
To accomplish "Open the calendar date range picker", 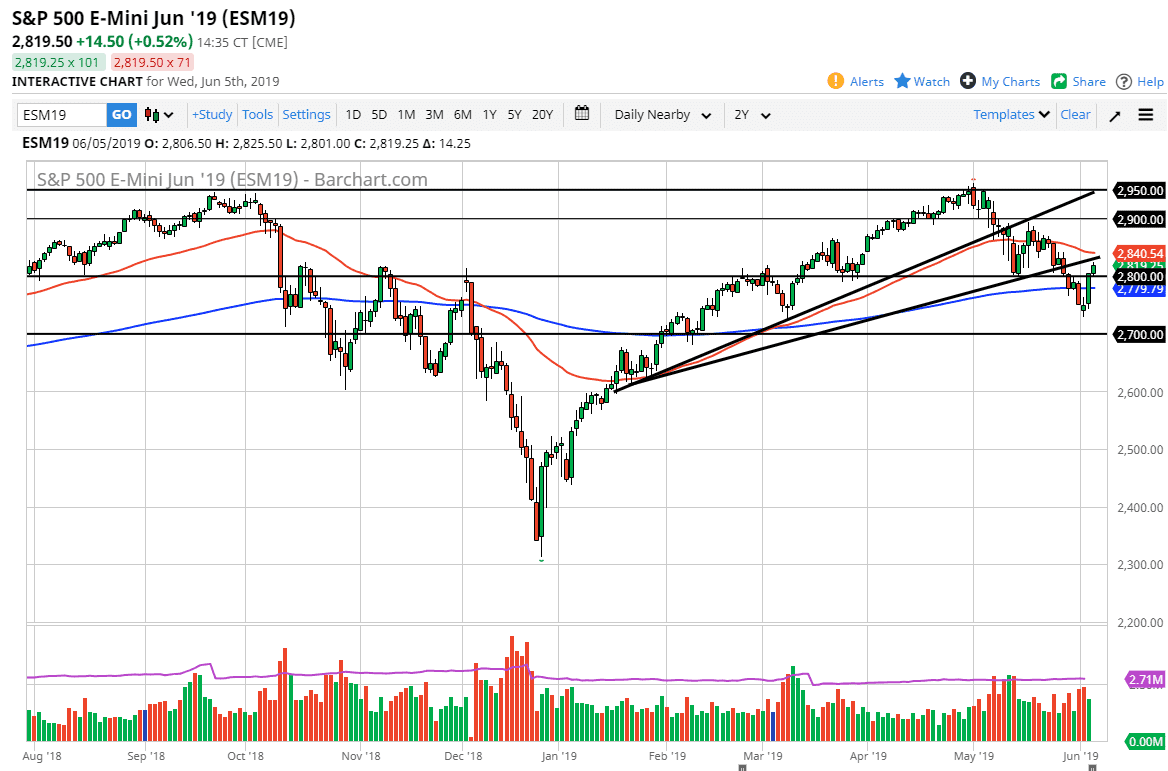I will (582, 114).
